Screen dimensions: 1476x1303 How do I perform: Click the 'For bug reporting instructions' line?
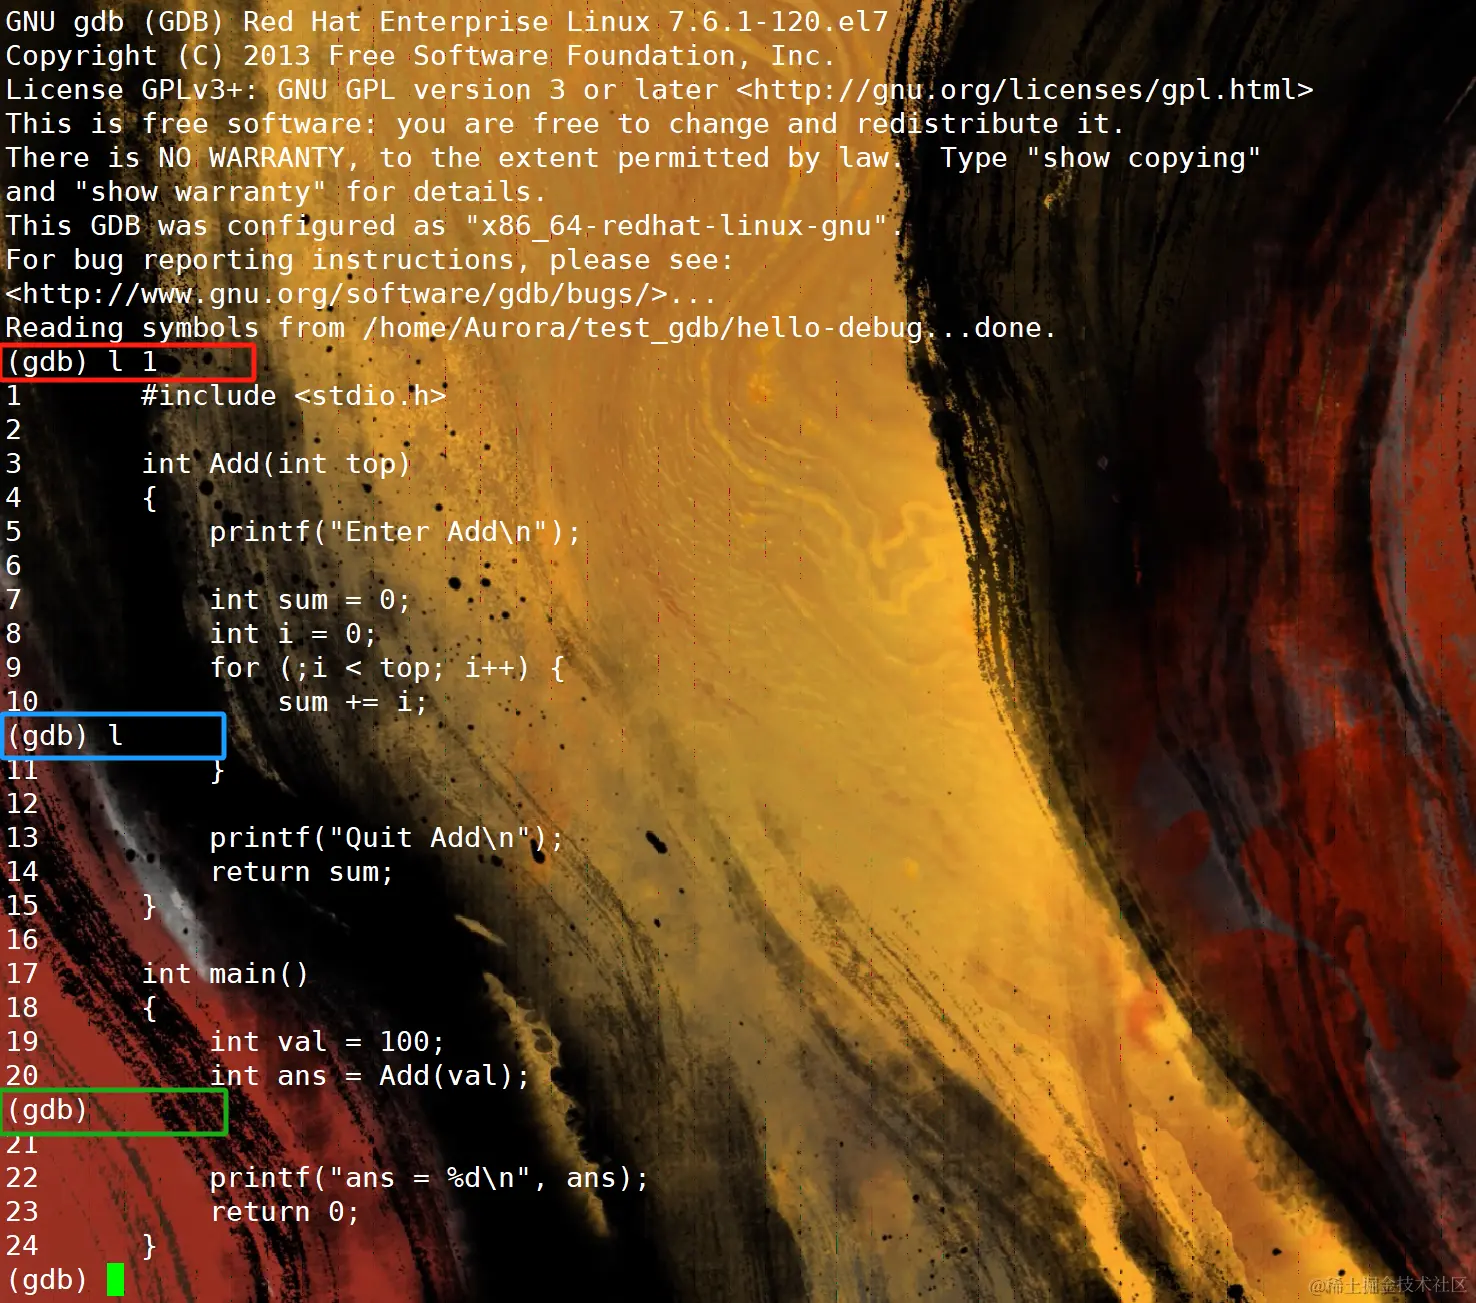pyautogui.click(x=370, y=260)
